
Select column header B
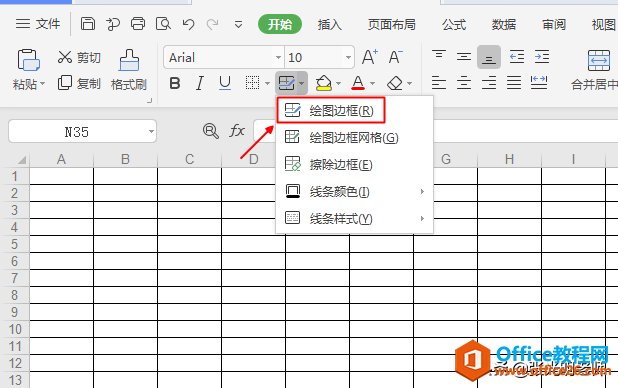(x=125, y=159)
